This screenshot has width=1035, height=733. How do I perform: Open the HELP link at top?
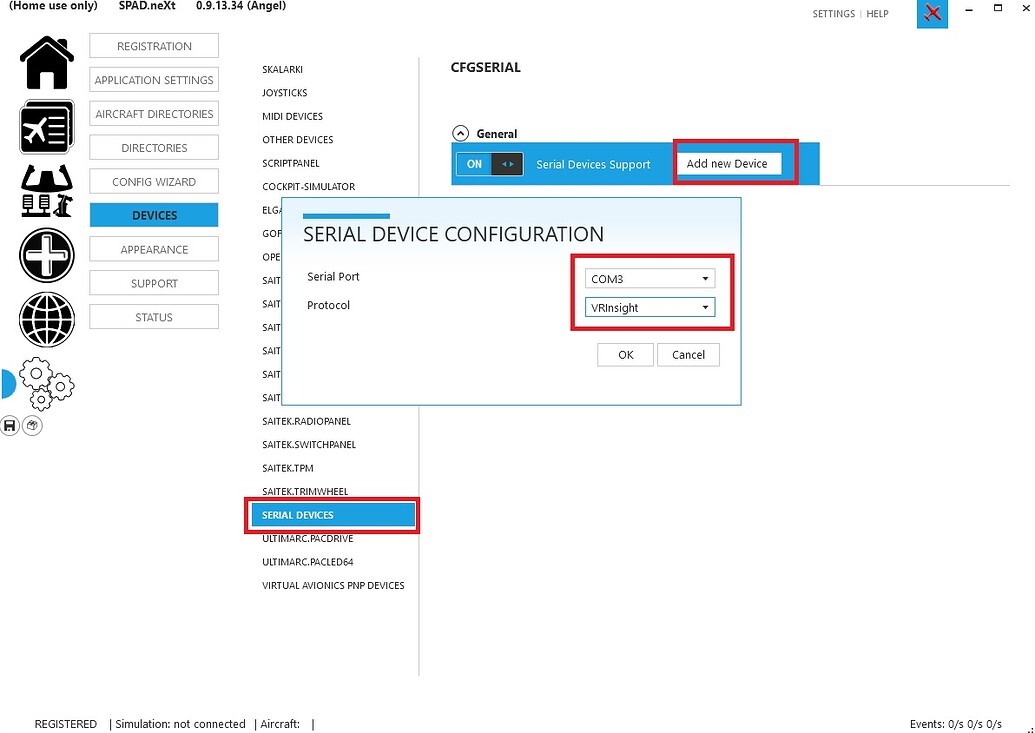click(877, 14)
